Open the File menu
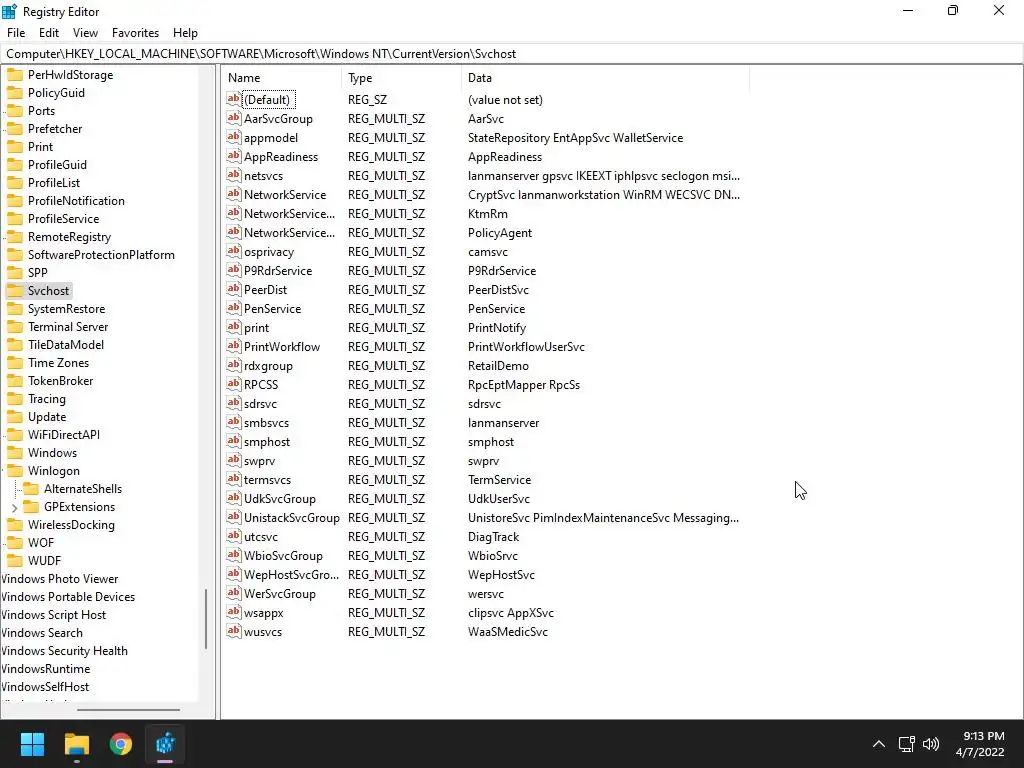This screenshot has width=1024, height=768. pyautogui.click(x=16, y=33)
